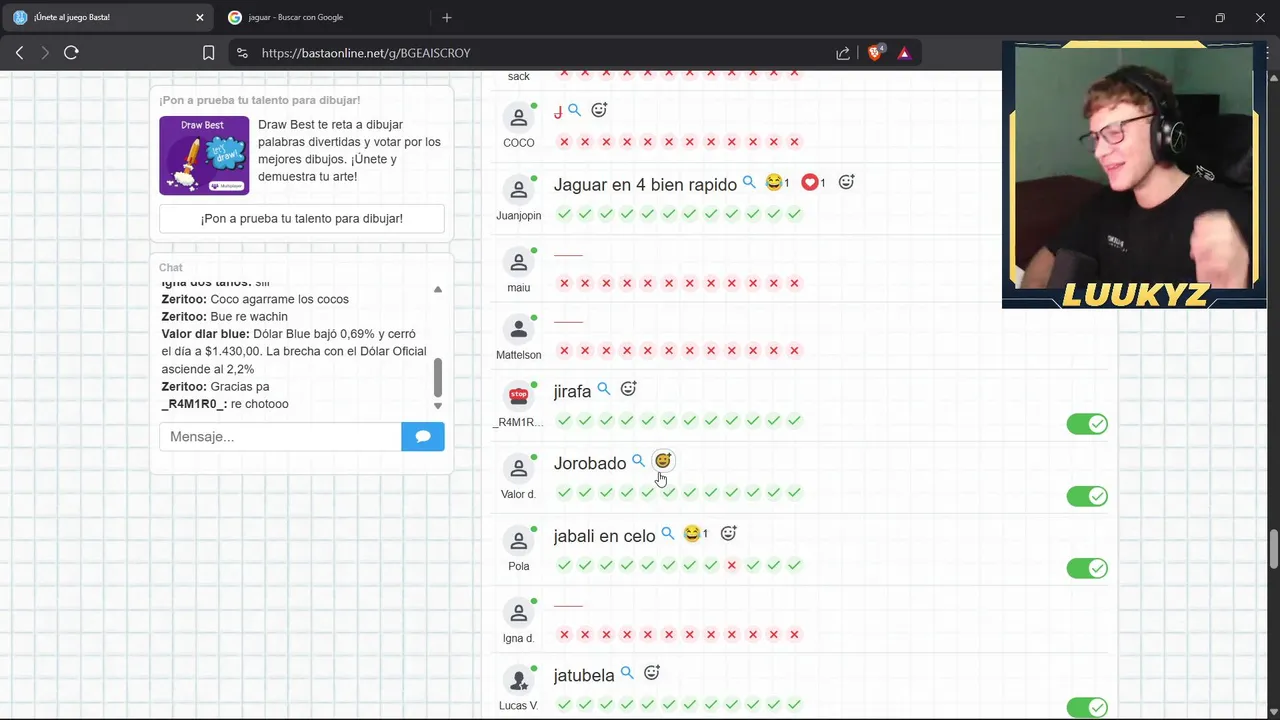
Task: Click player name 'Pola'
Action: click(x=518, y=566)
